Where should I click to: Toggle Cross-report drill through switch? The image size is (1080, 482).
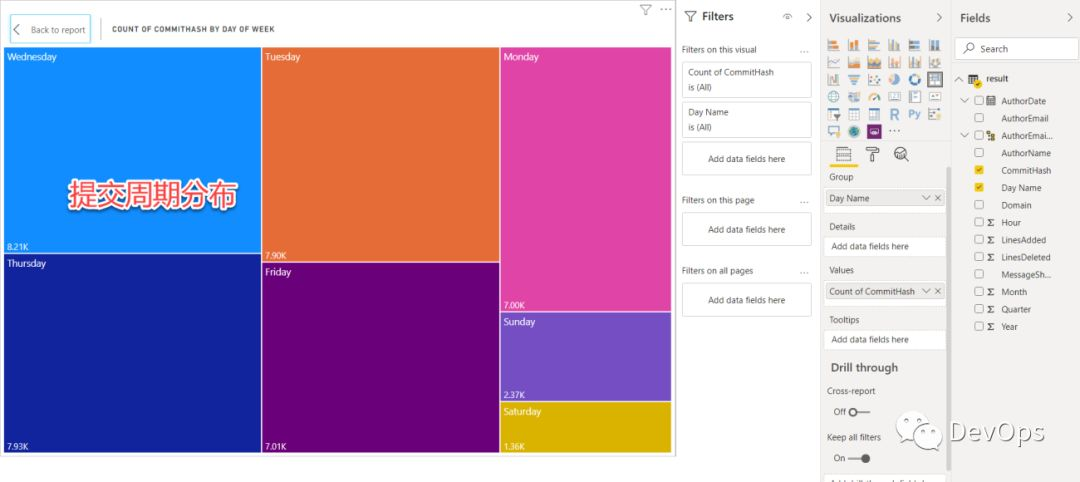tap(858, 412)
